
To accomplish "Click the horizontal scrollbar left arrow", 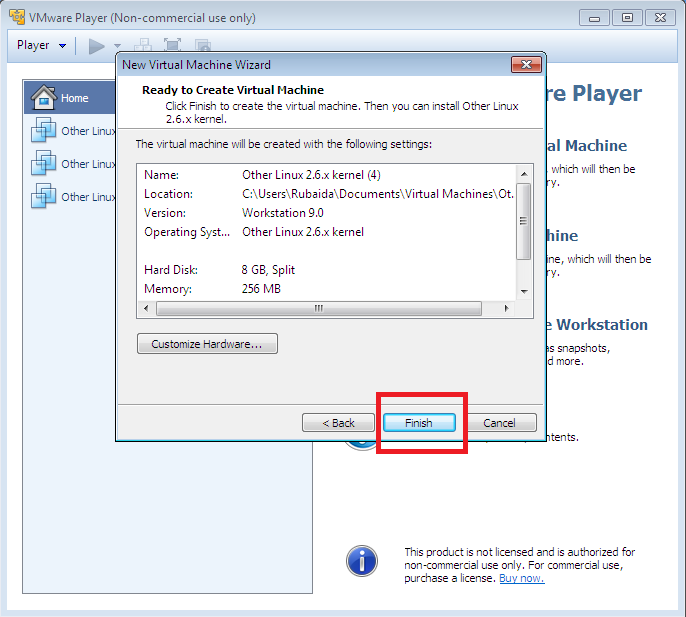I will (x=146, y=308).
